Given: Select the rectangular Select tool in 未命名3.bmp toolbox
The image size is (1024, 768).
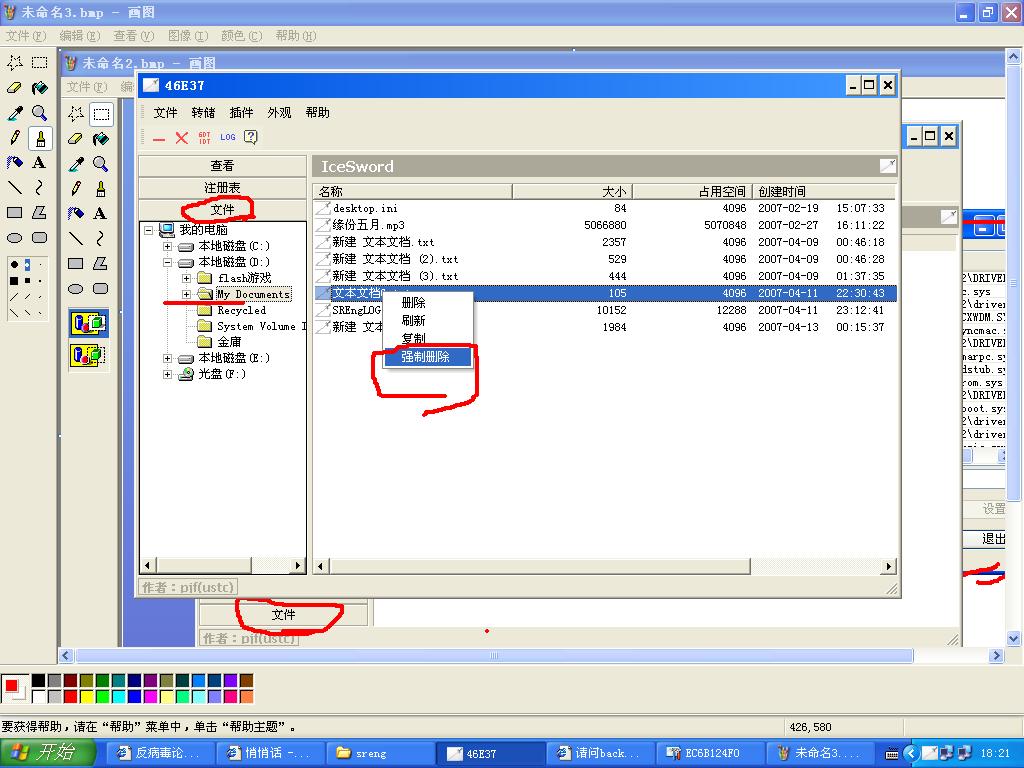Looking at the screenshot, I should 40,63.
